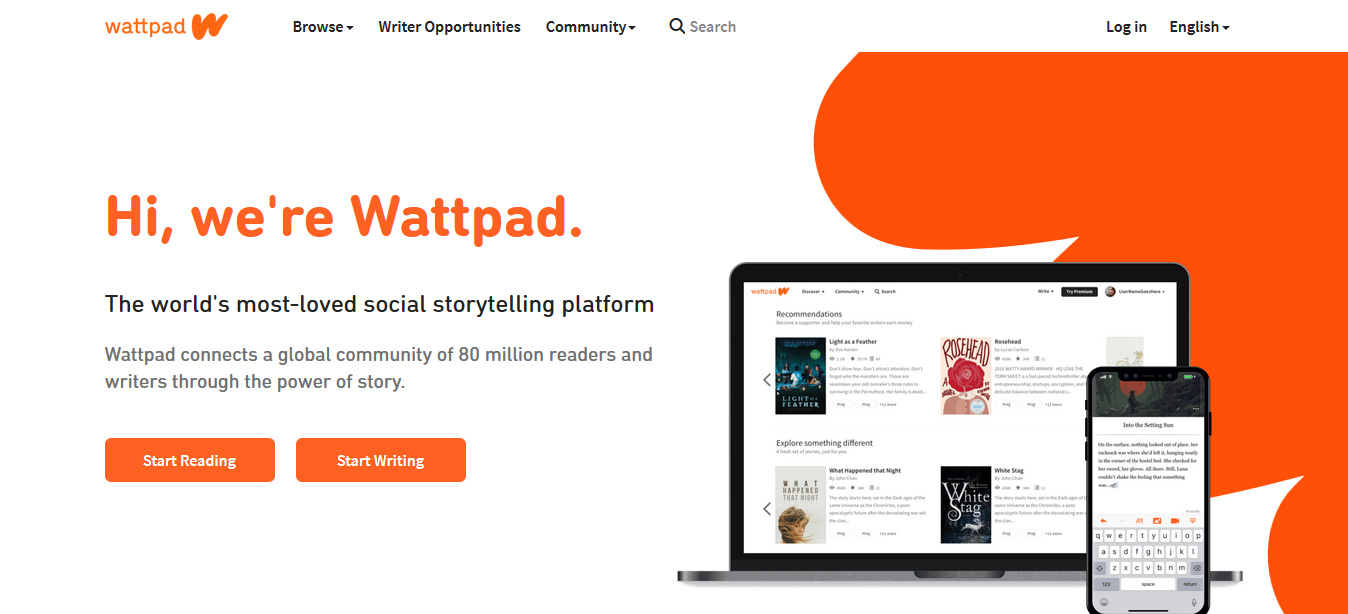Click user avatar in laptop mockup header
The width and height of the screenshot is (1348, 614).
click(1110, 292)
